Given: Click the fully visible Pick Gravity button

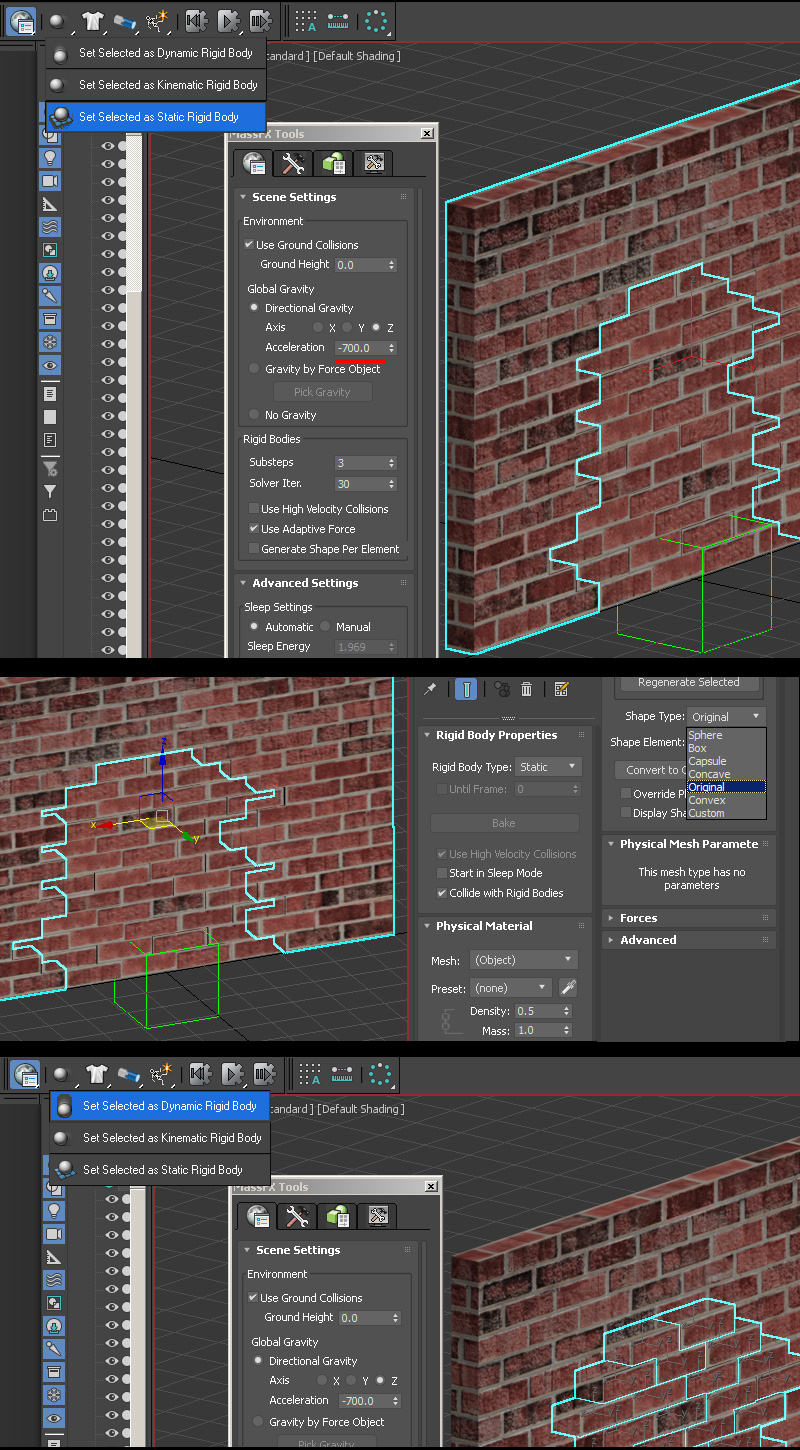Looking at the screenshot, I should [x=322, y=392].
